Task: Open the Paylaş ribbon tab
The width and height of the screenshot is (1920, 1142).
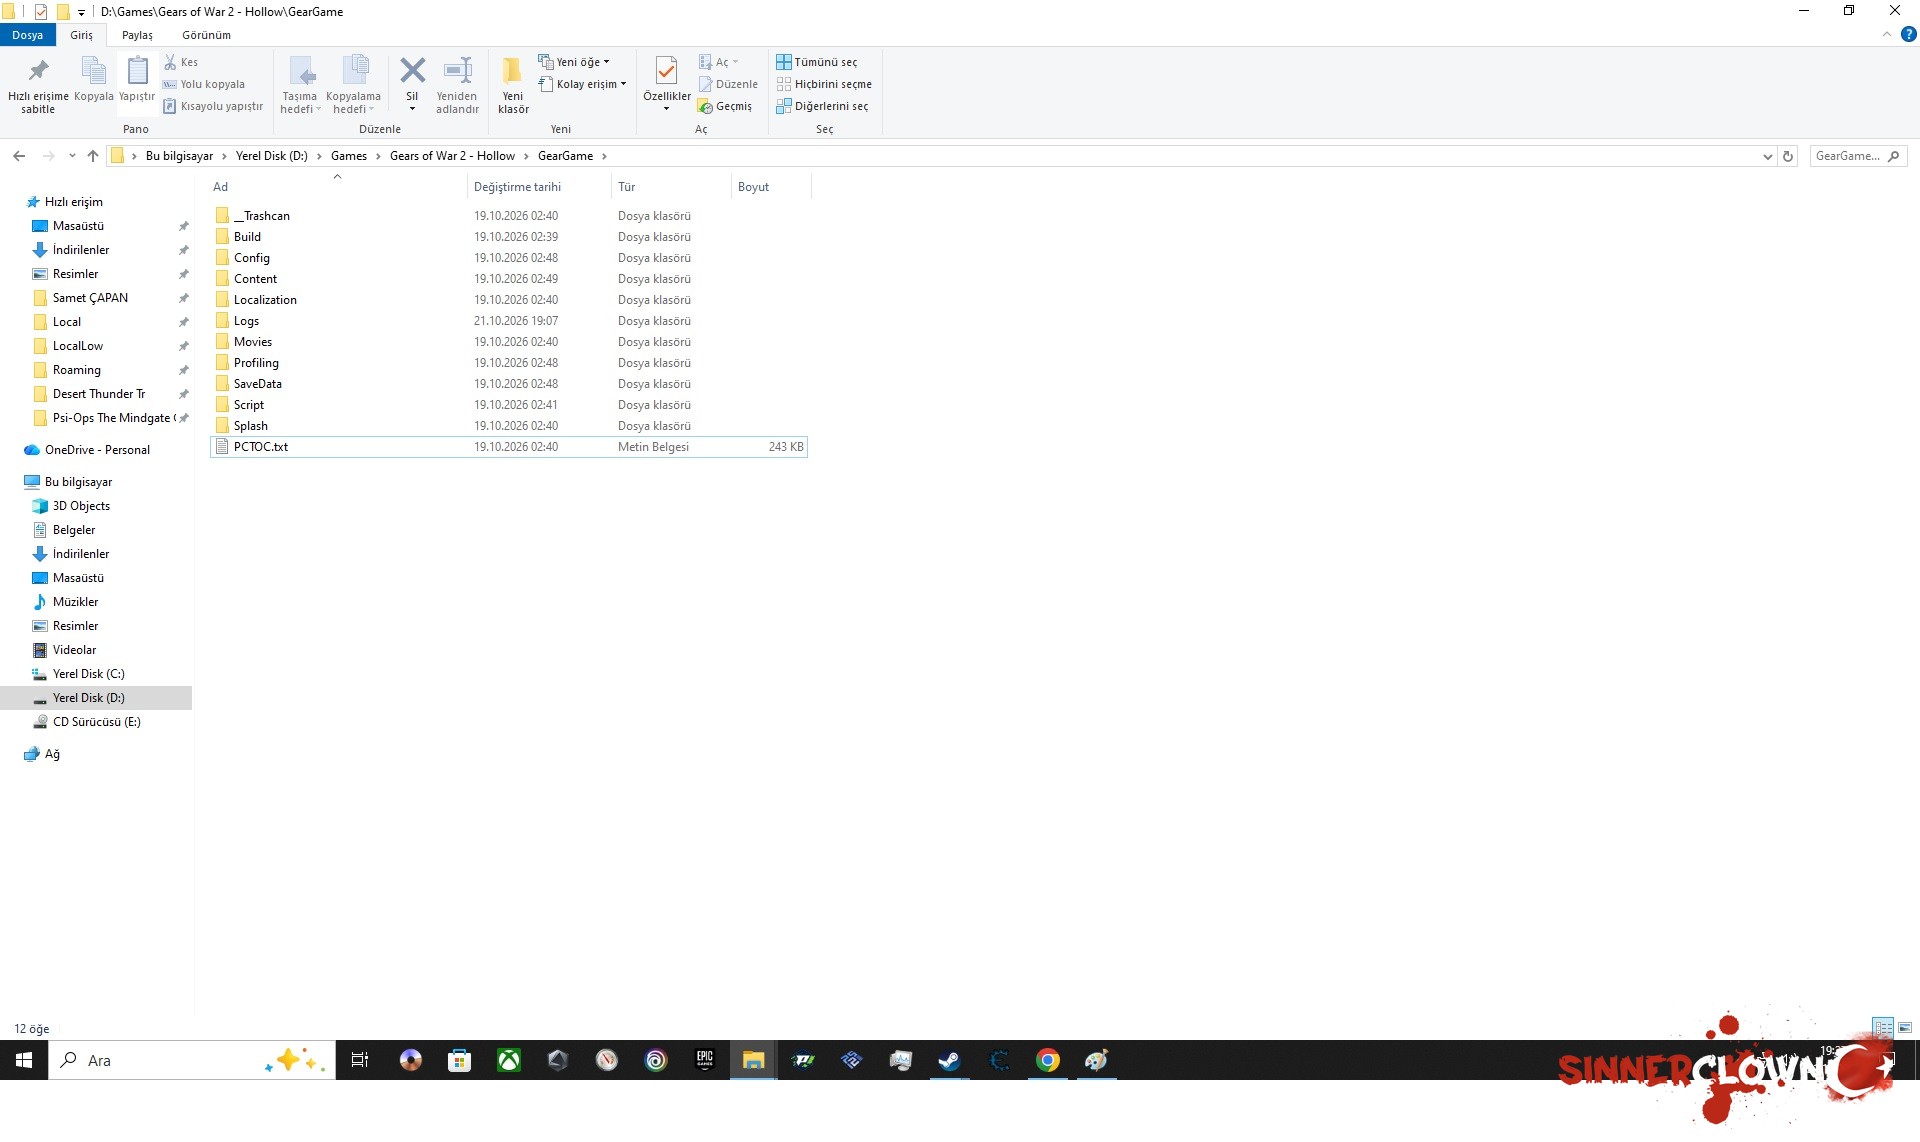Action: (137, 35)
